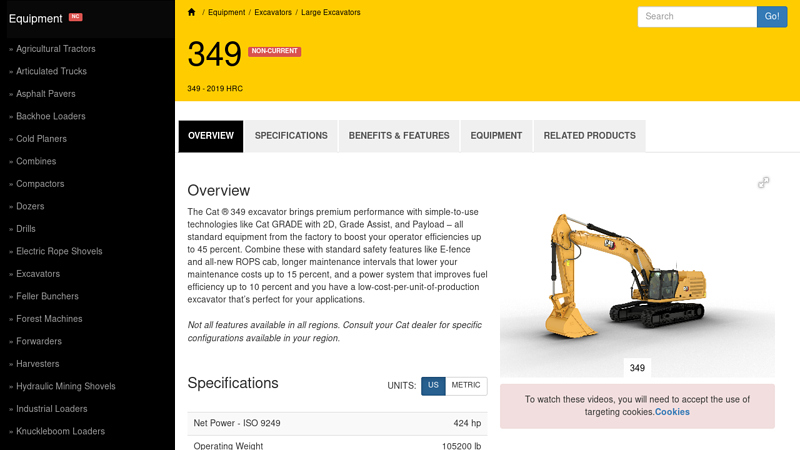Click the 349 - 2019 HRC subtitle
The height and width of the screenshot is (450, 800).
pos(215,89)
